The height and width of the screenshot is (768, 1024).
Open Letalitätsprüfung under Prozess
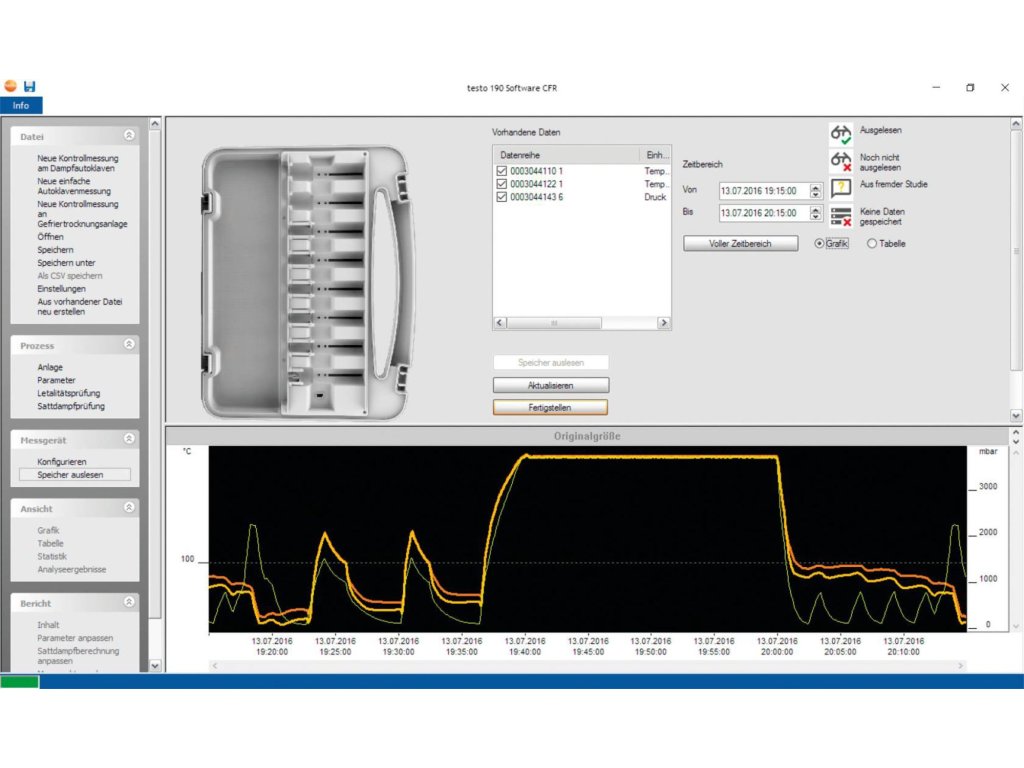[69, 393]
